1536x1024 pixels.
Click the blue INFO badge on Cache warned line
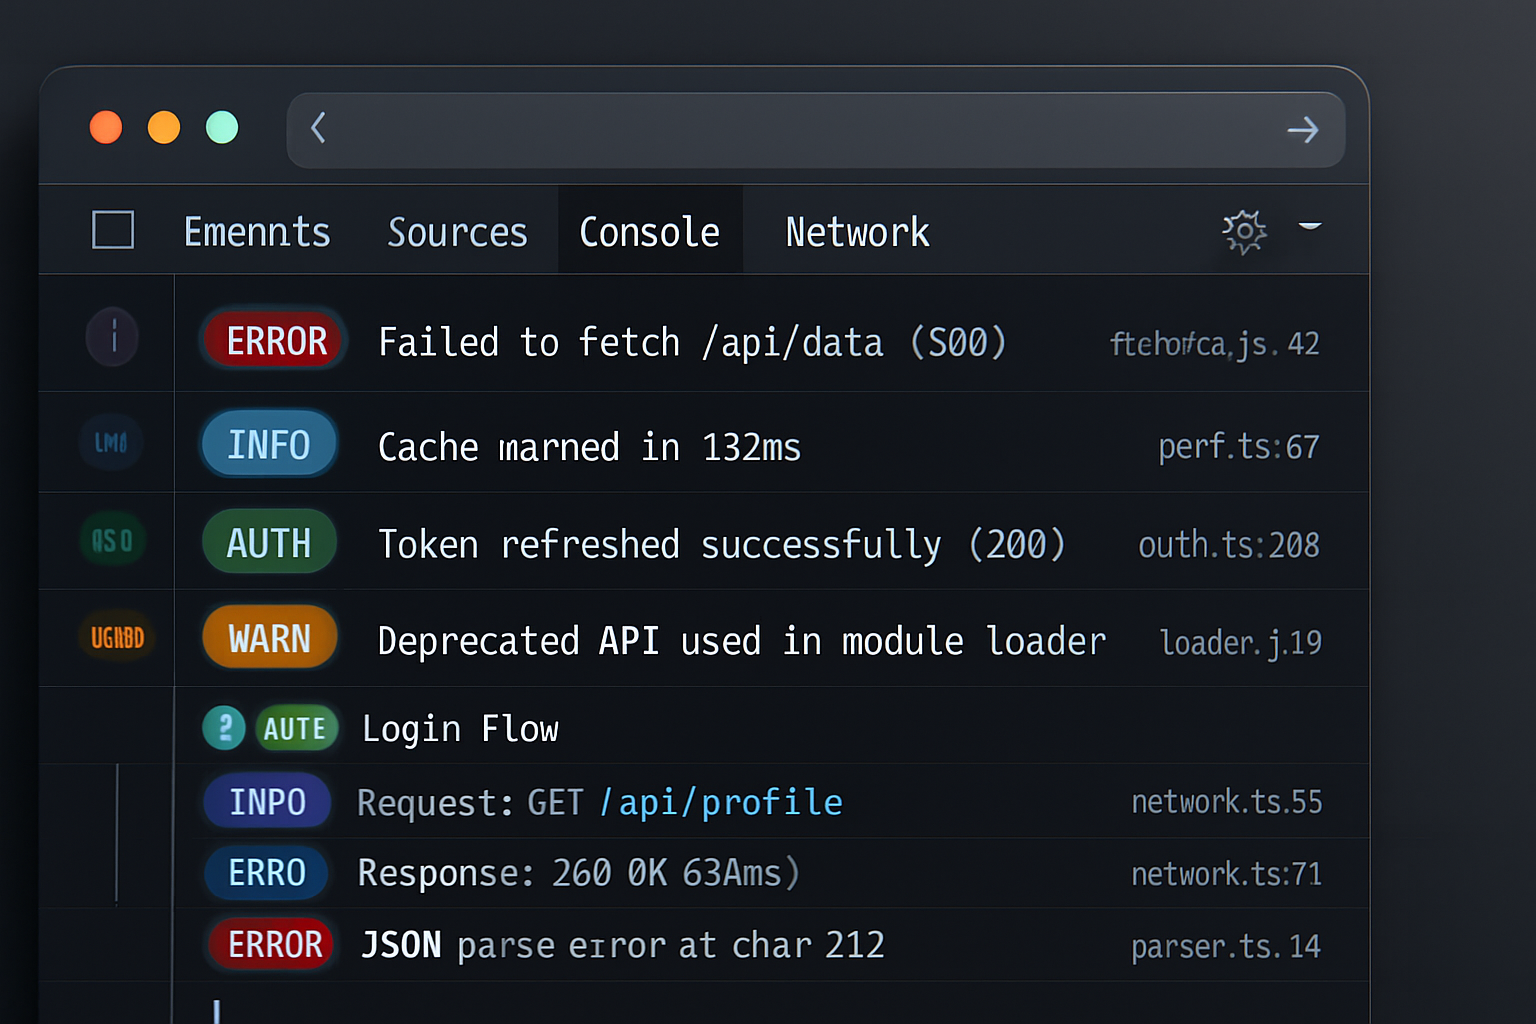(268, 444)
